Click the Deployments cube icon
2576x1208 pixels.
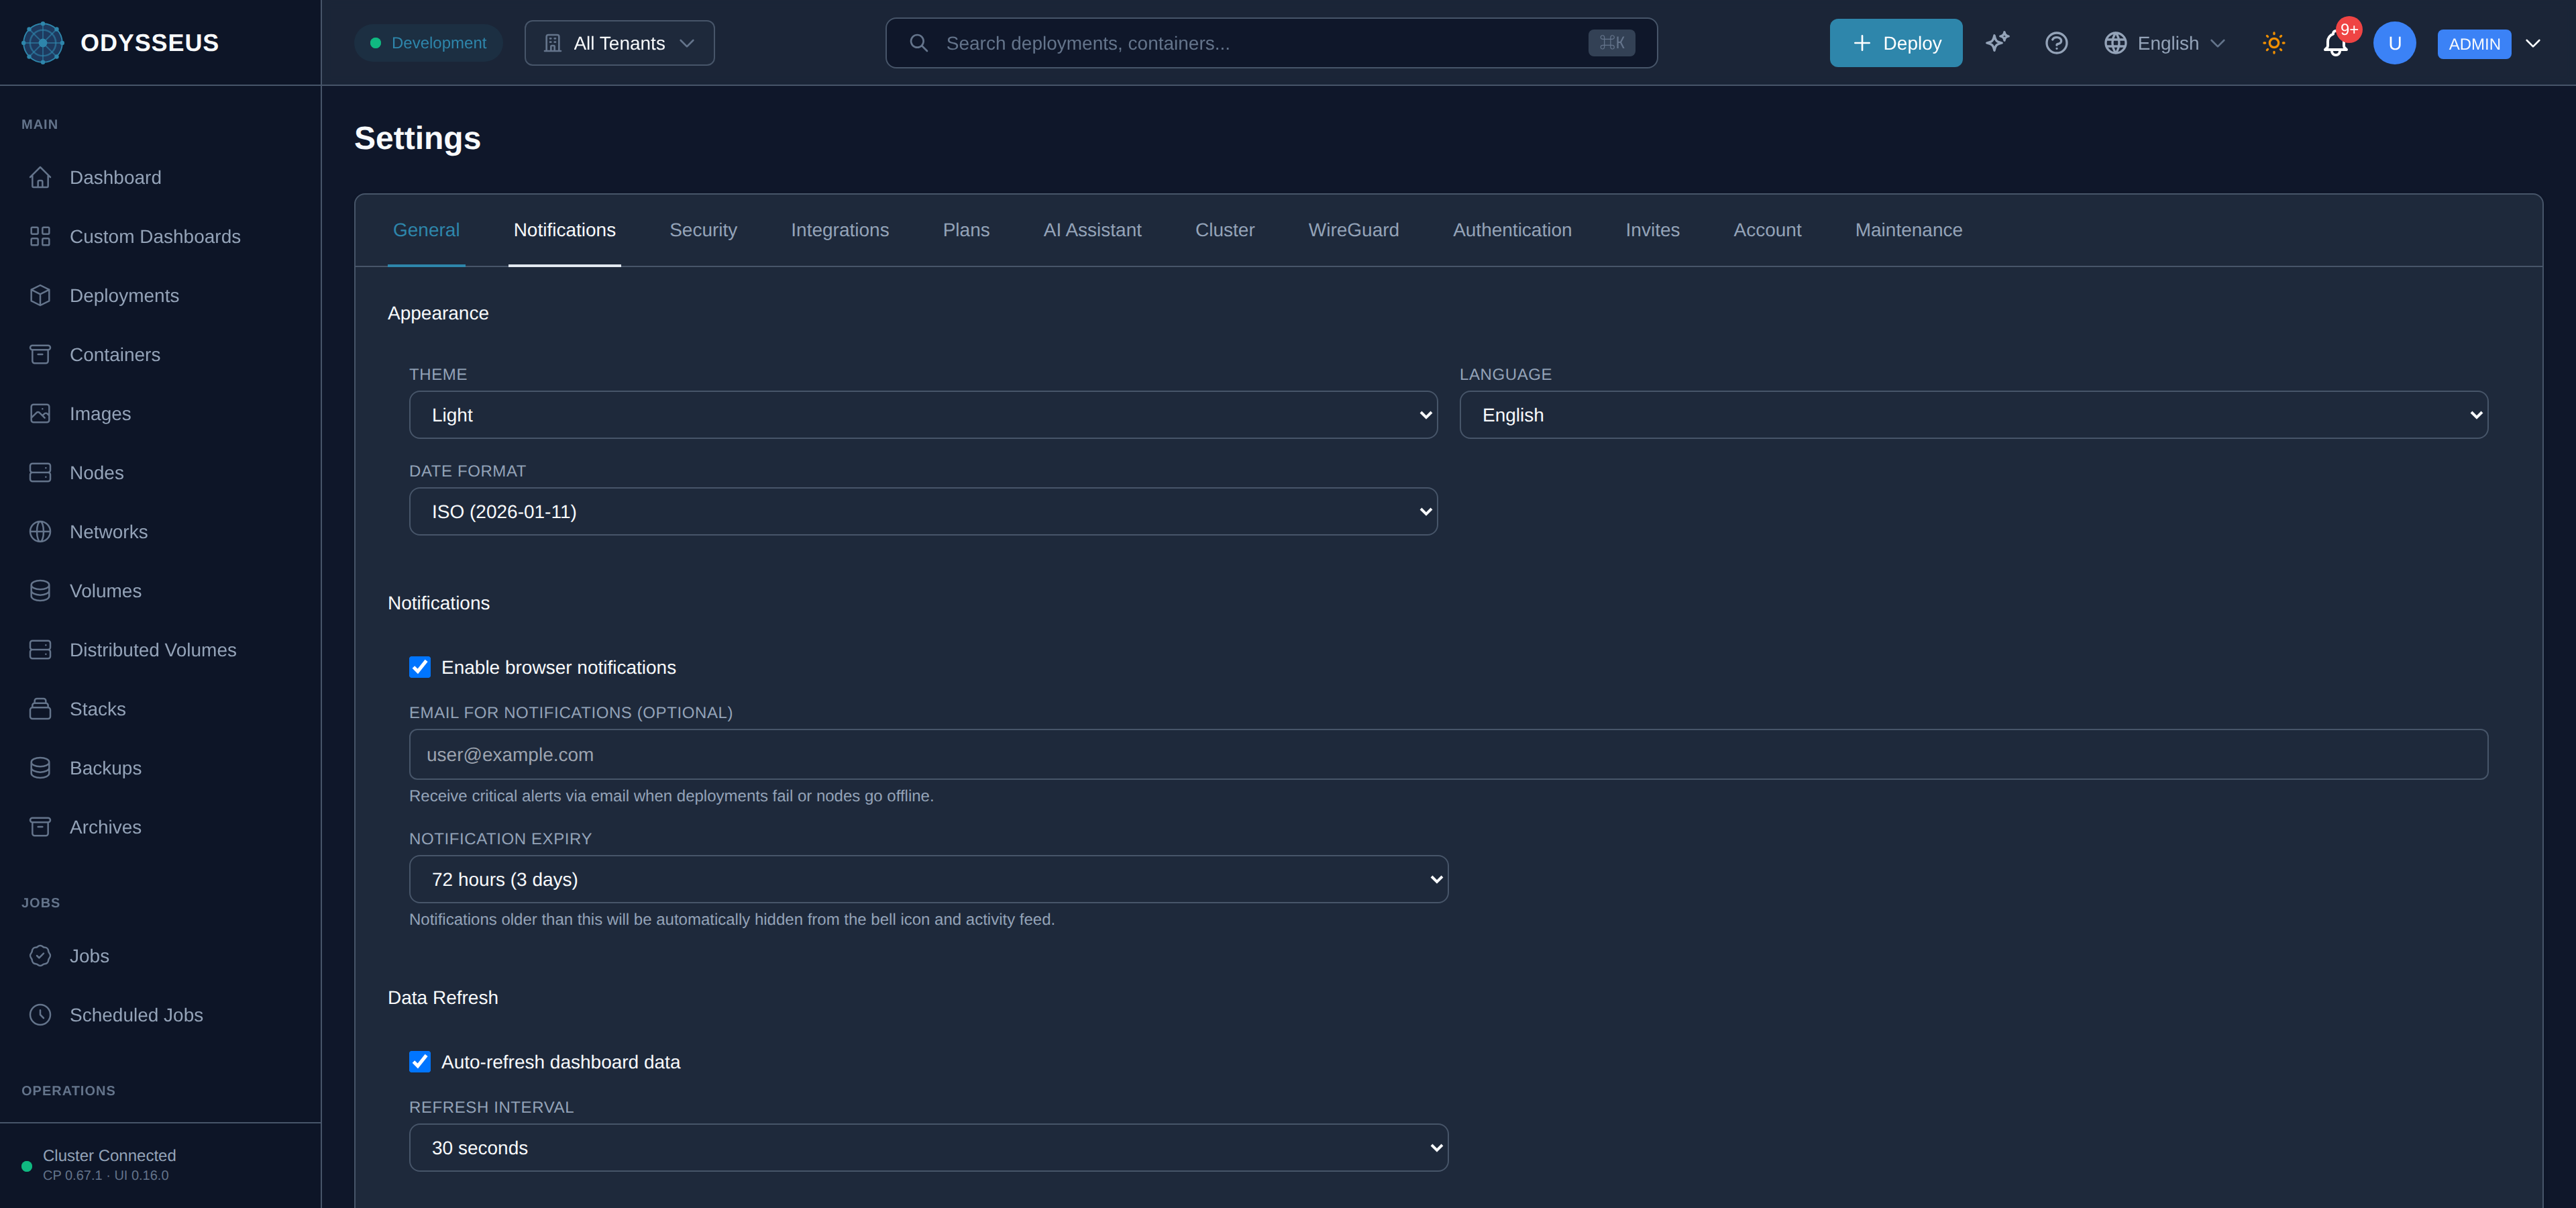[40, 295]
